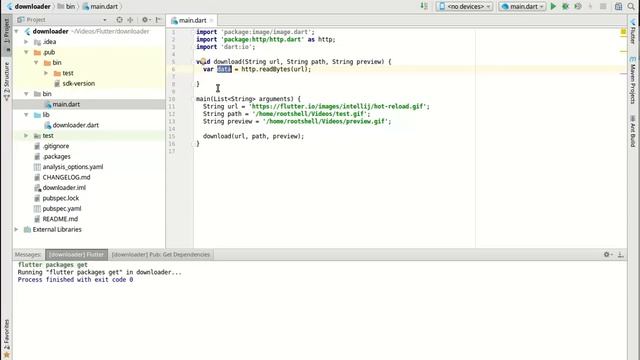Select the .gitignore file
The image size is (640, 360).
(x=56, y=146)
